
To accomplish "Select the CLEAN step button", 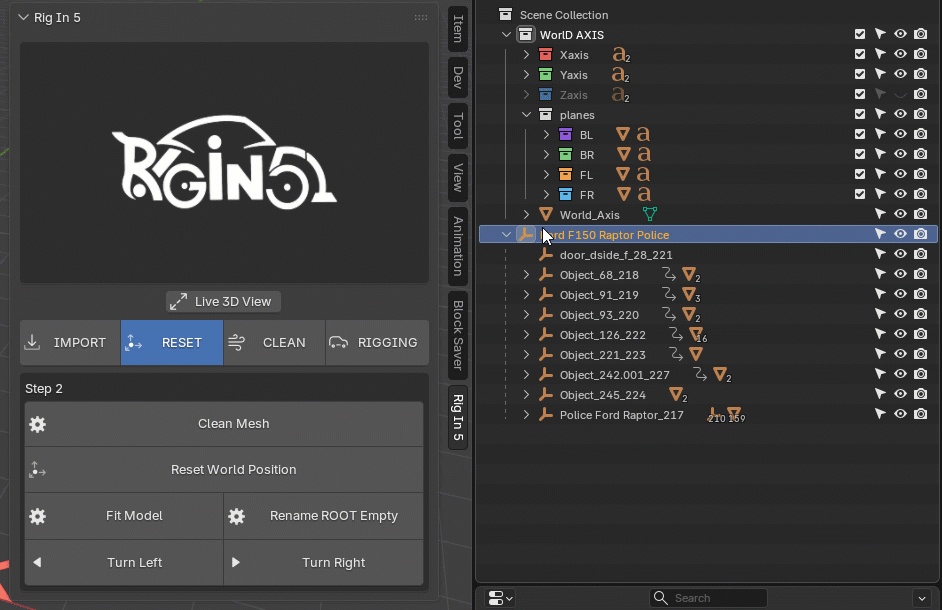I will [x=274, y=343].
